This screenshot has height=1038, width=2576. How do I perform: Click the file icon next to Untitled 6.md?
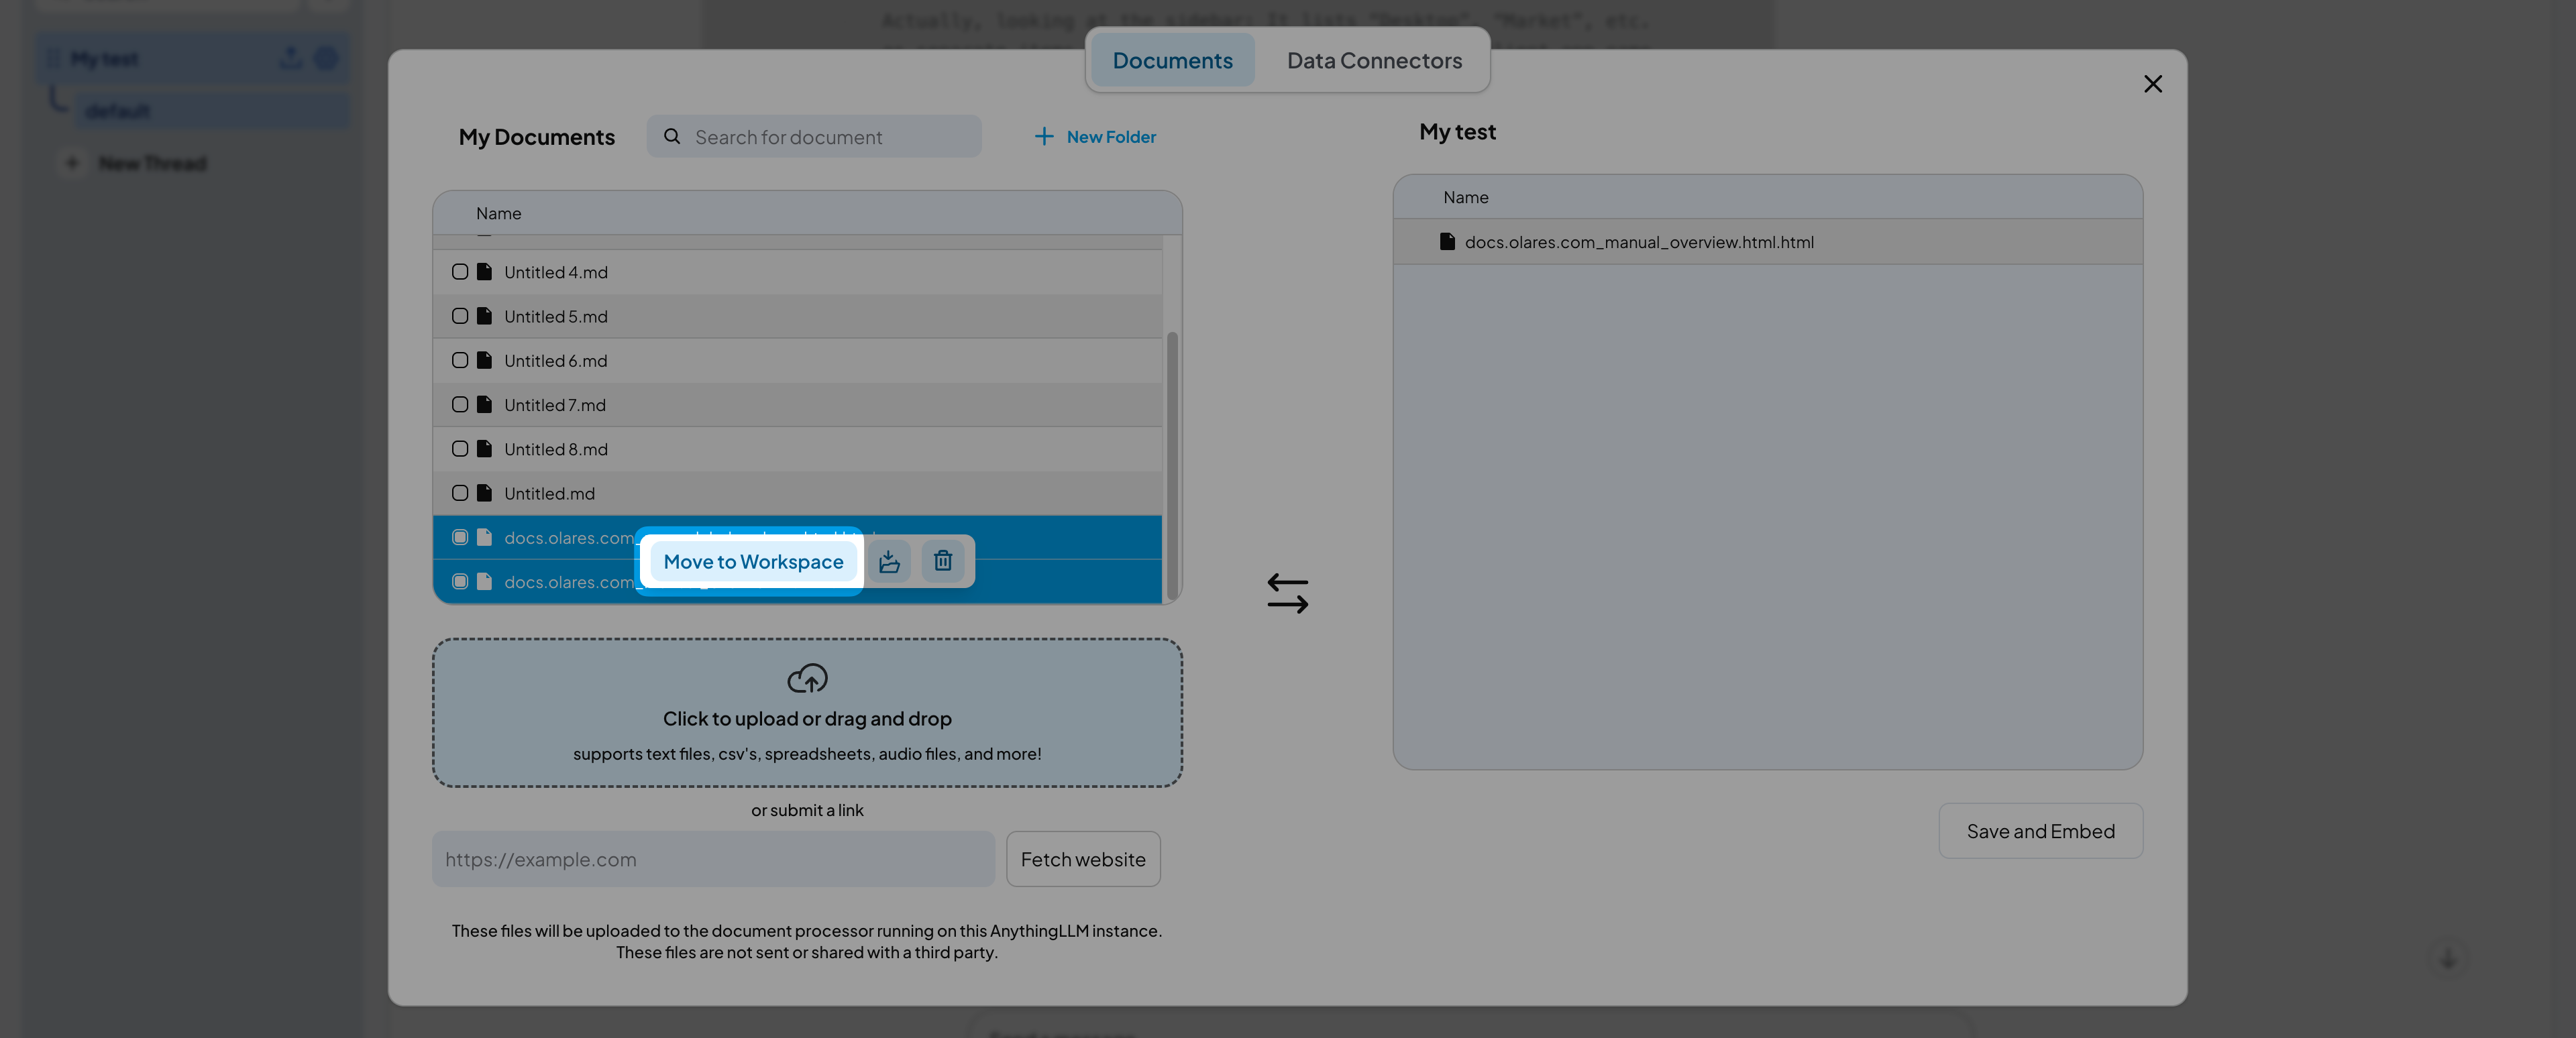485,360
